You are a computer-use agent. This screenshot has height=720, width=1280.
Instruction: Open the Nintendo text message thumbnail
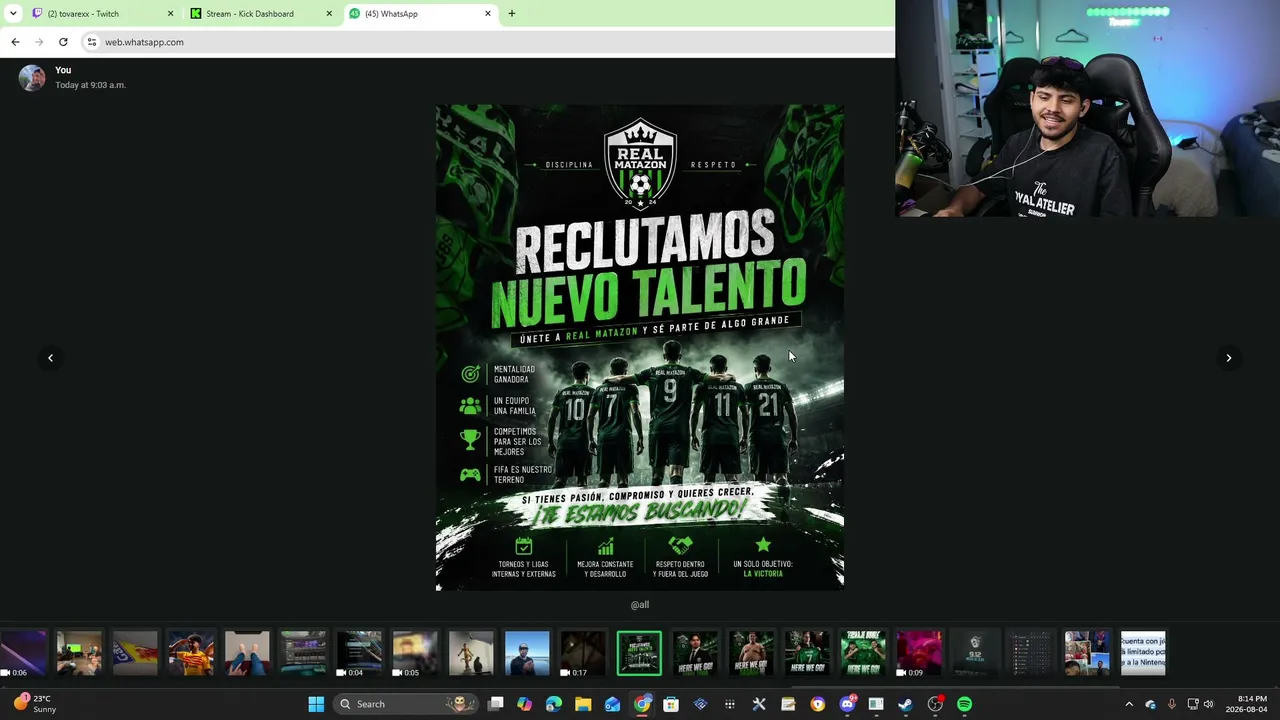[x=1143, y=653]
